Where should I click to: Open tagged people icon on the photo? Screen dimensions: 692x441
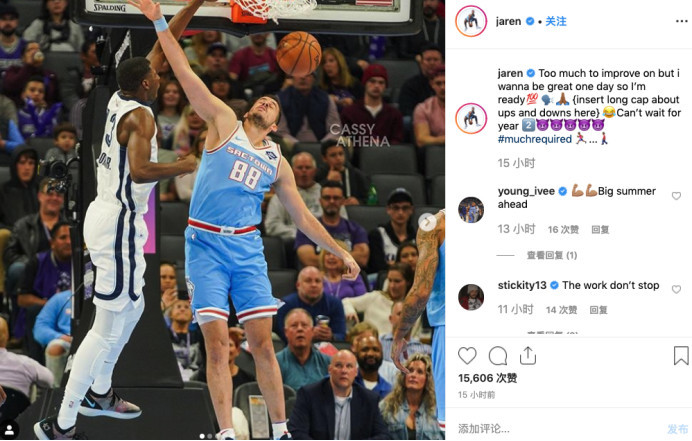pyautogui.click(x=9, y=429)
